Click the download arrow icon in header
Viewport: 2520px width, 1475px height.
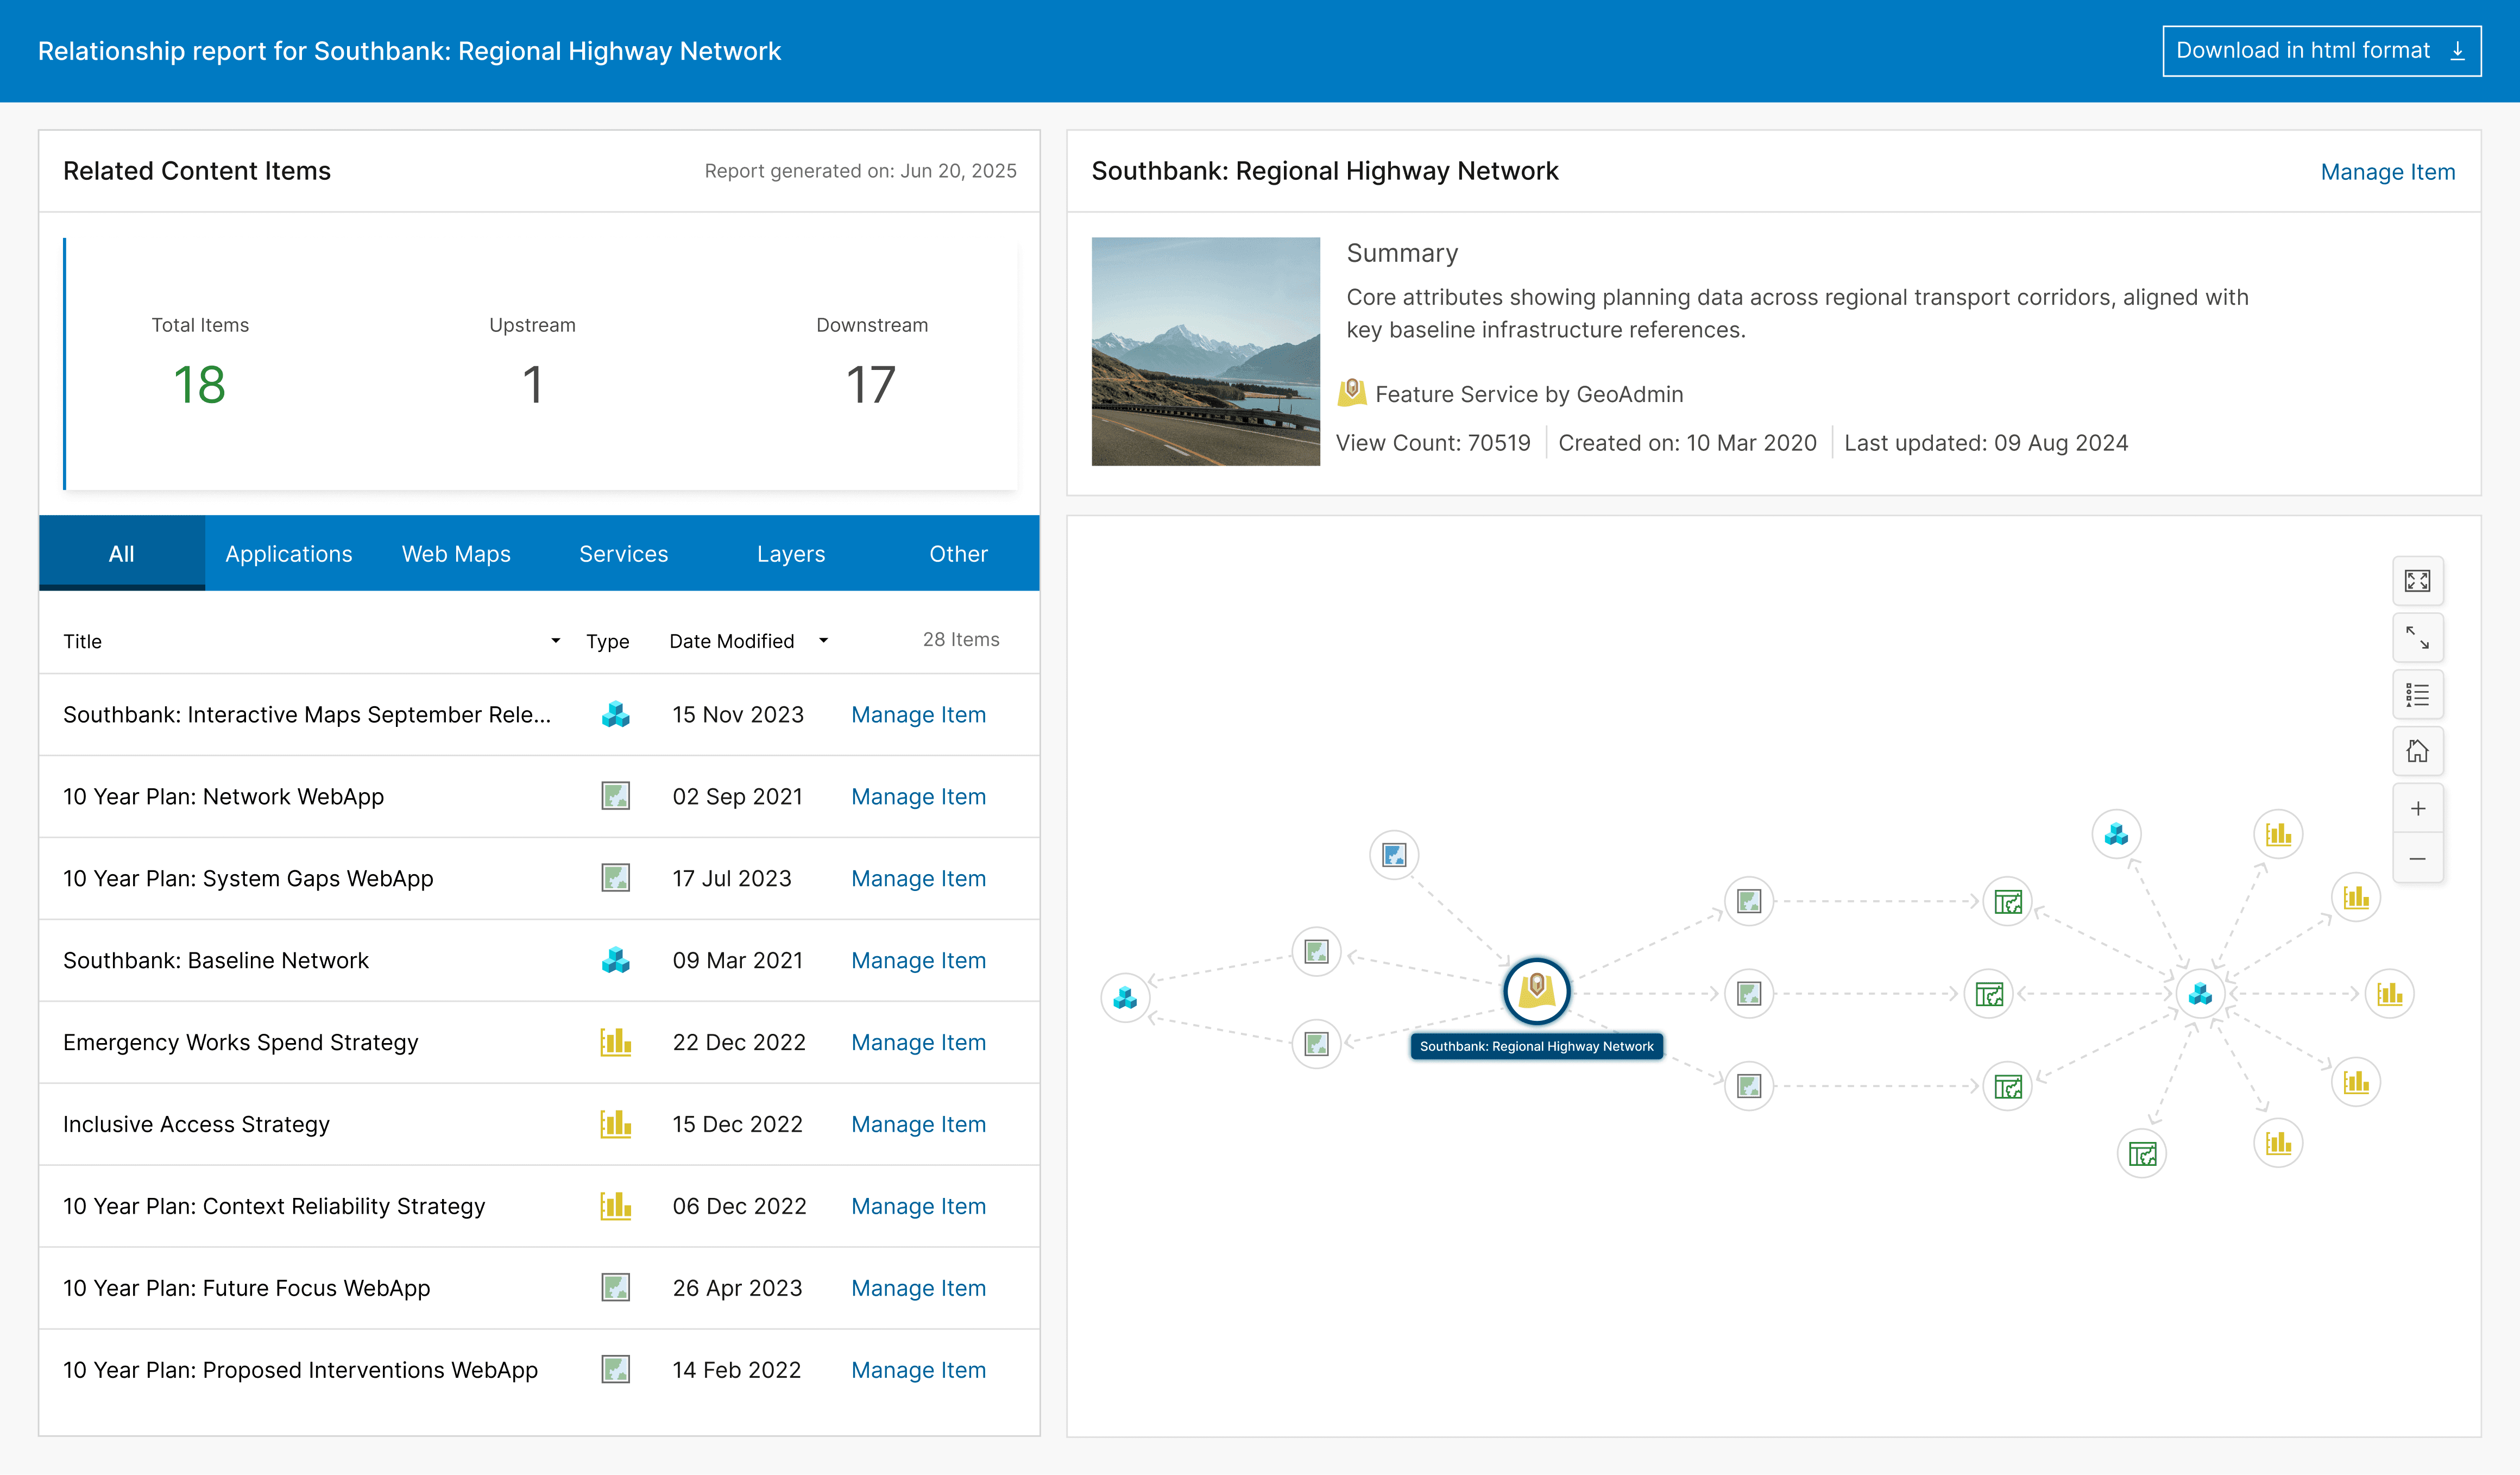(2457, 51)
